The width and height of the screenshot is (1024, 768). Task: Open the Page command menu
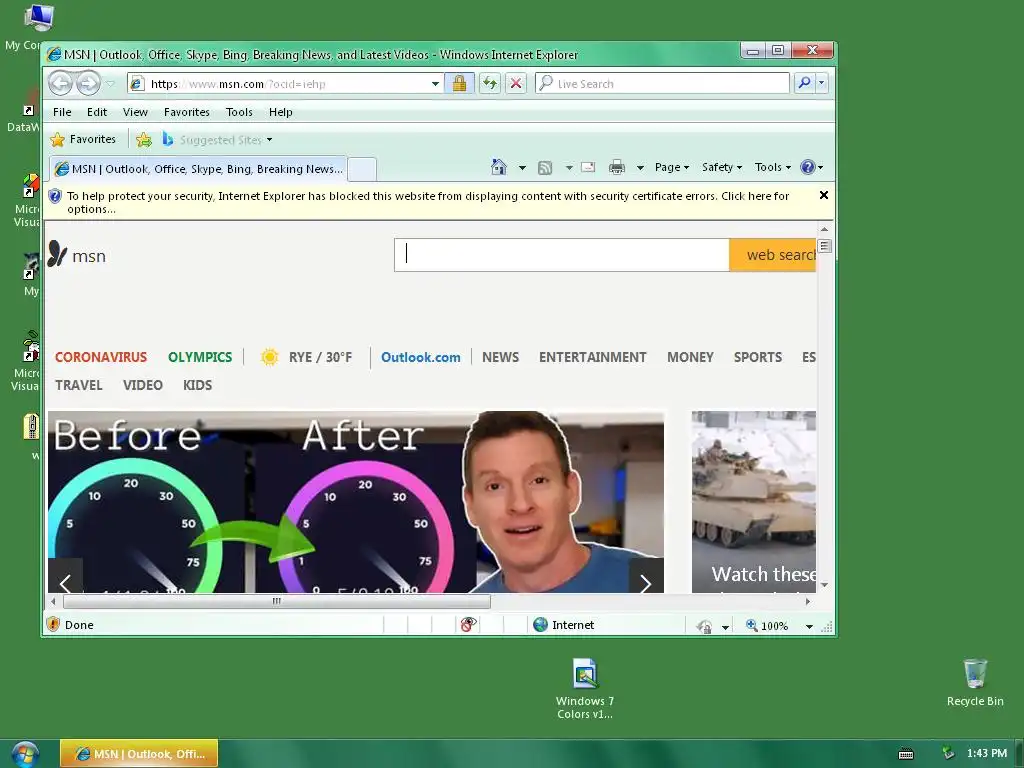(672, 167)
